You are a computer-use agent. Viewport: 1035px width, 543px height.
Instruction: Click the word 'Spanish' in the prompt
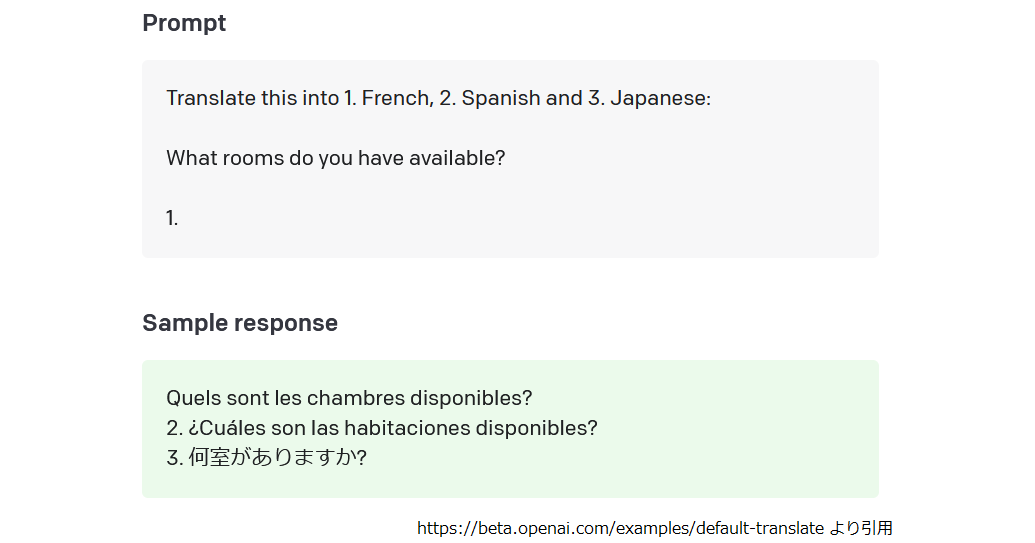click(501, 98)
